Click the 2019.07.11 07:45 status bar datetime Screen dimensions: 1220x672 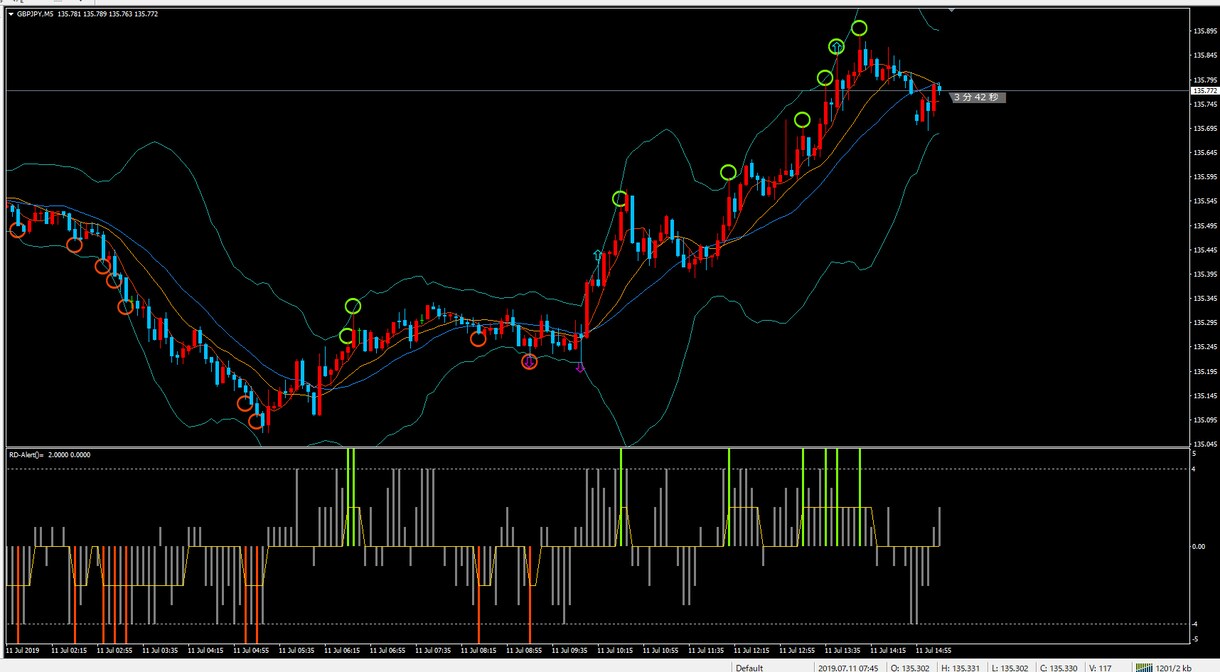(x=850, y=667)
